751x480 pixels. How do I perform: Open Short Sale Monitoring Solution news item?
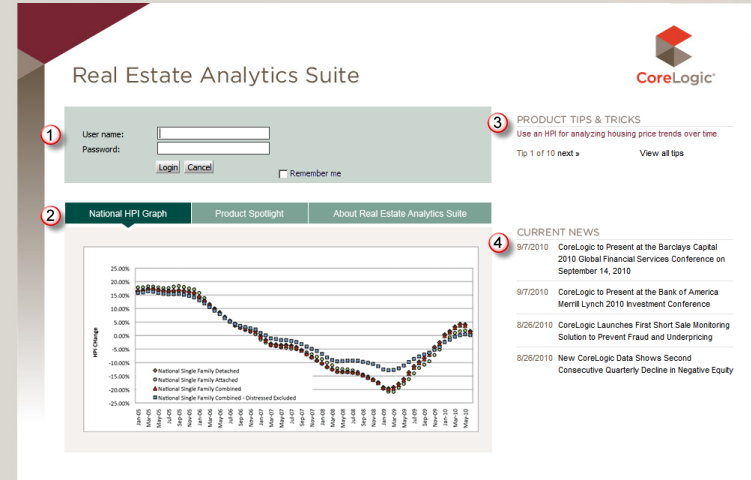644,331
